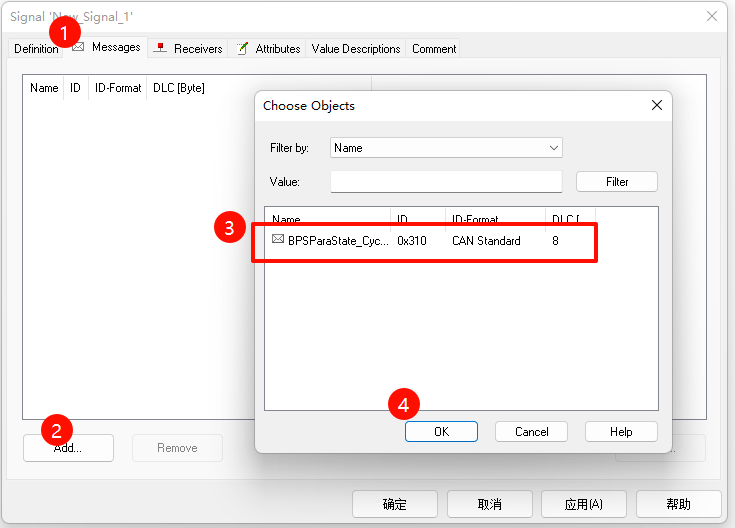Viewport: 735px width, 528px height.
Task: Click the BPSParaState message envelope icon
Action: pos(278,239)
